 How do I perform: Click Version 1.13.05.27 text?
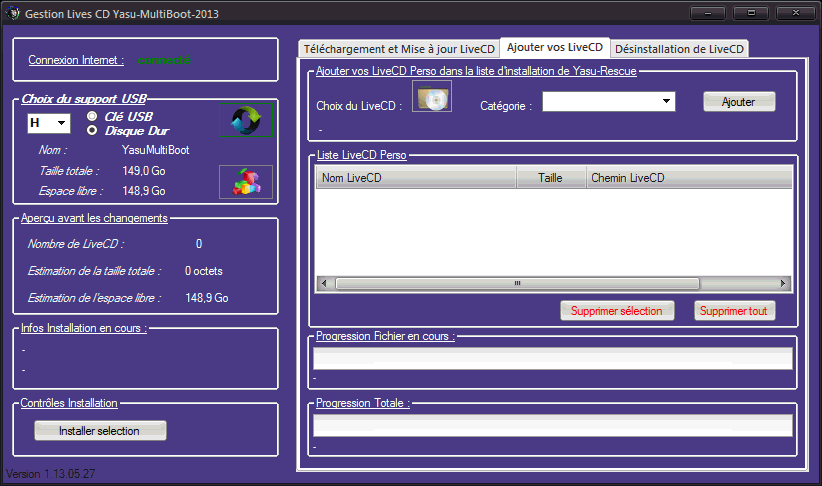click(x=50, y=473)
